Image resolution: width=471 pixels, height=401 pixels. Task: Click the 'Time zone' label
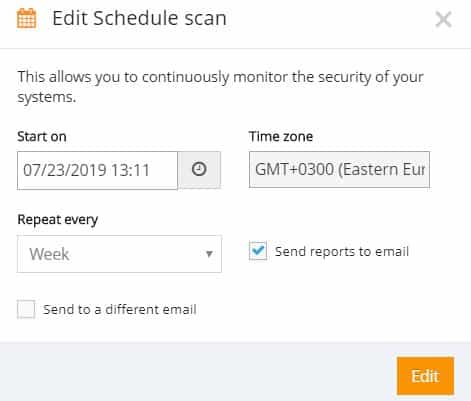(x=281, y=136)
